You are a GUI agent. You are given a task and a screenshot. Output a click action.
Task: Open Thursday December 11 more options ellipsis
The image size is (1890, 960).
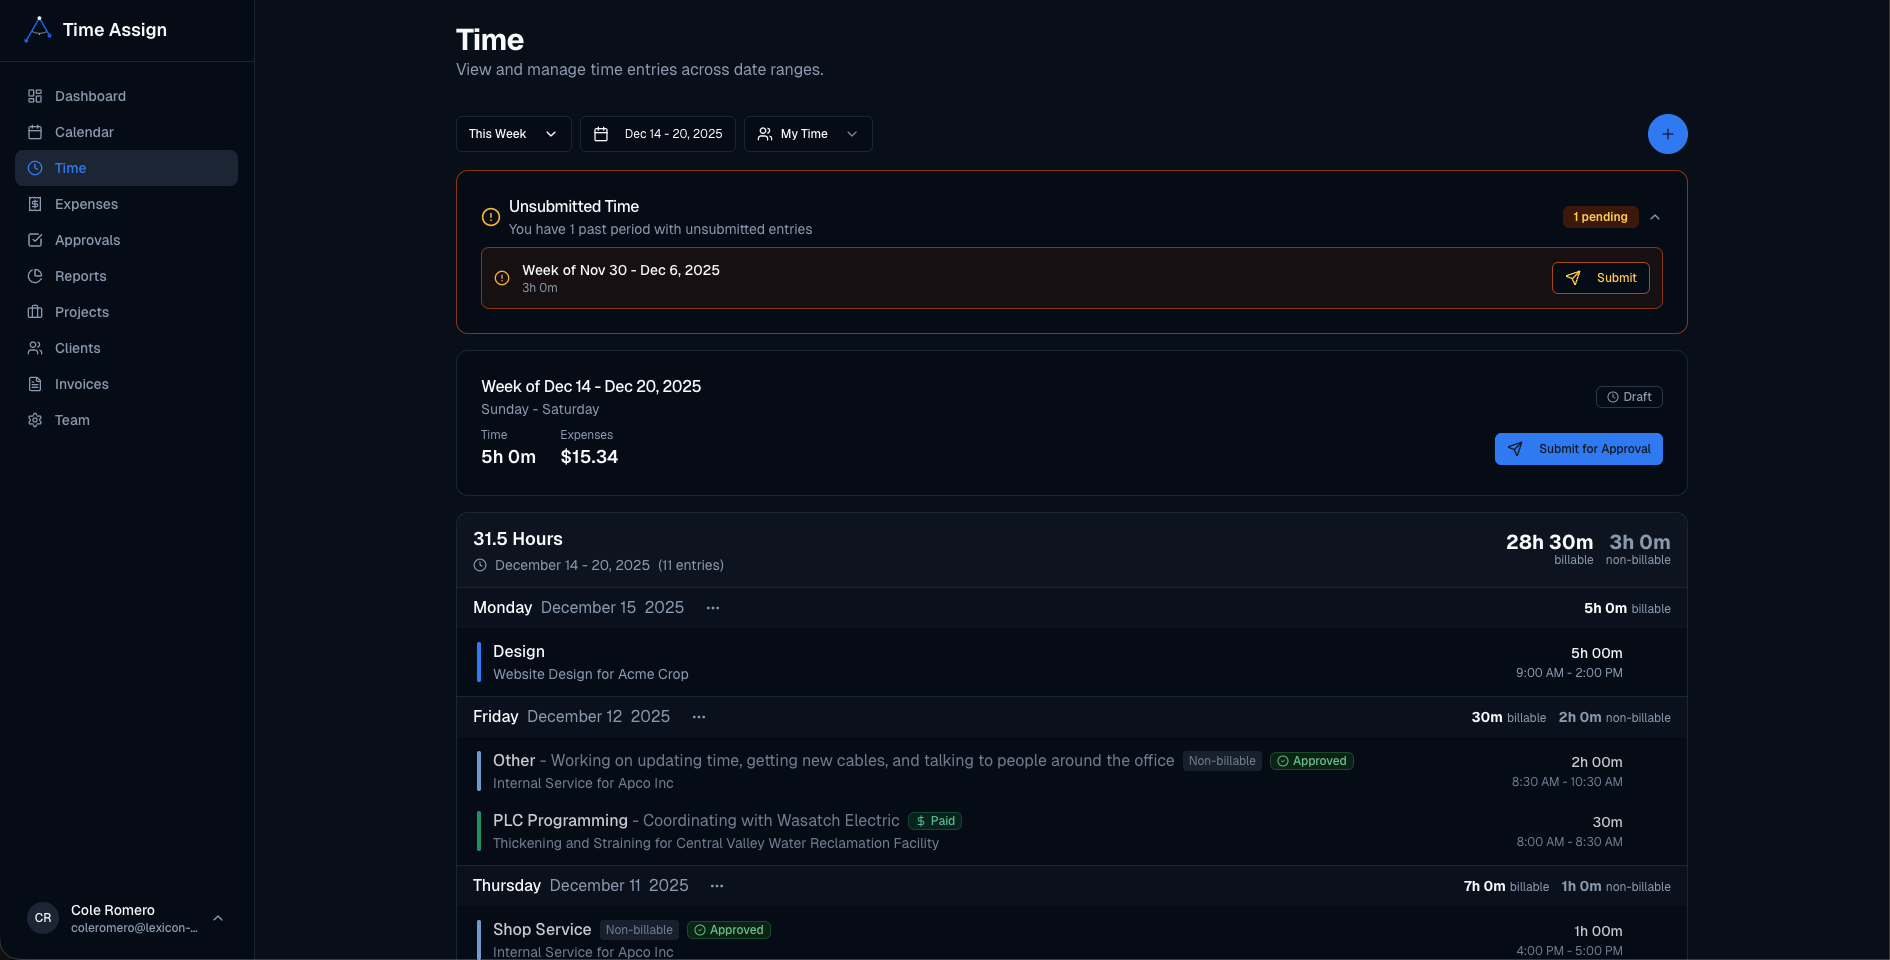(x=717, y=886)
